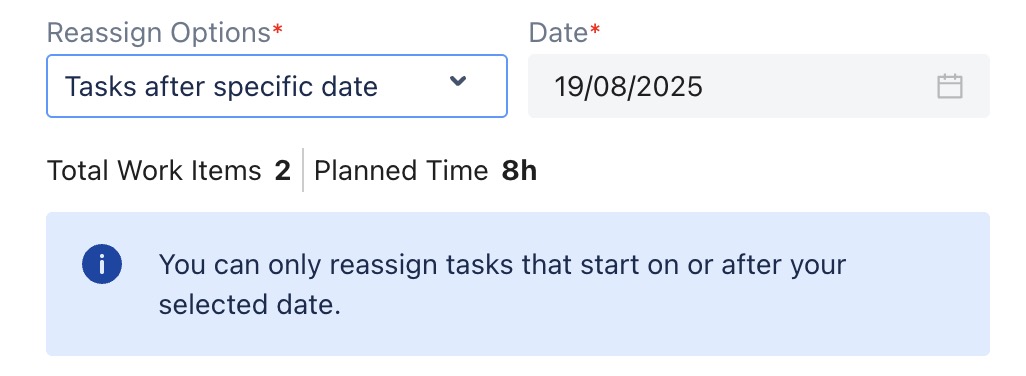Click the red asterisk beside Date

[x=594, y=29]
